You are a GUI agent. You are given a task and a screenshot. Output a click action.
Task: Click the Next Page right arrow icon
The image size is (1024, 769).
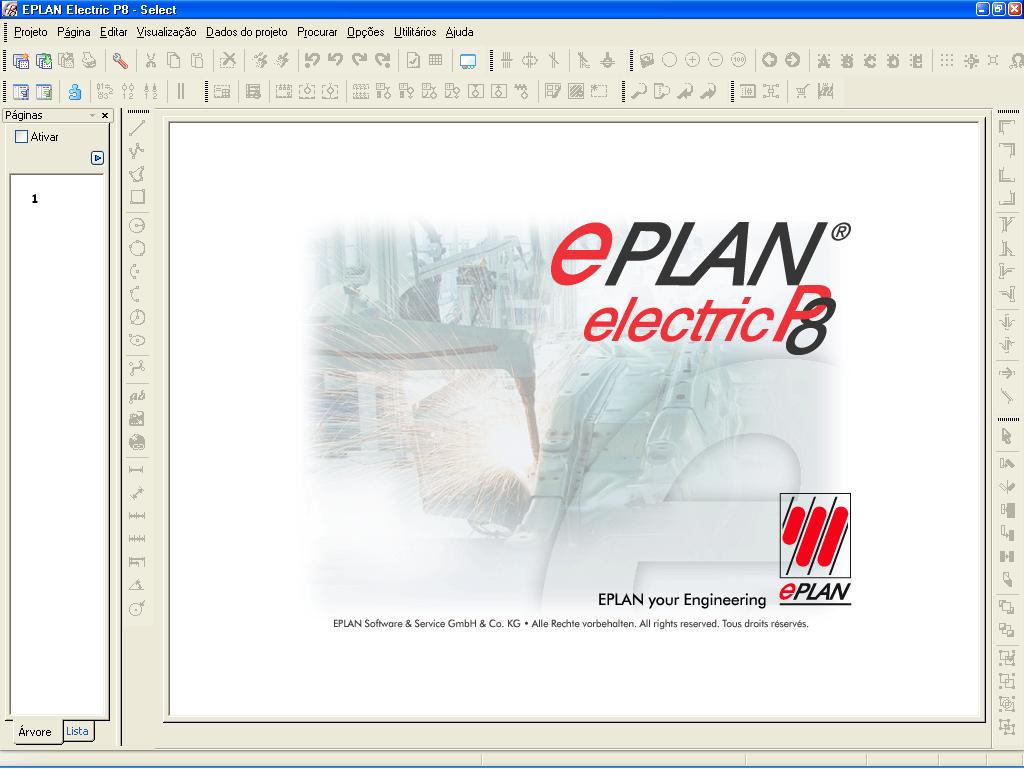[x=792, y=60]
